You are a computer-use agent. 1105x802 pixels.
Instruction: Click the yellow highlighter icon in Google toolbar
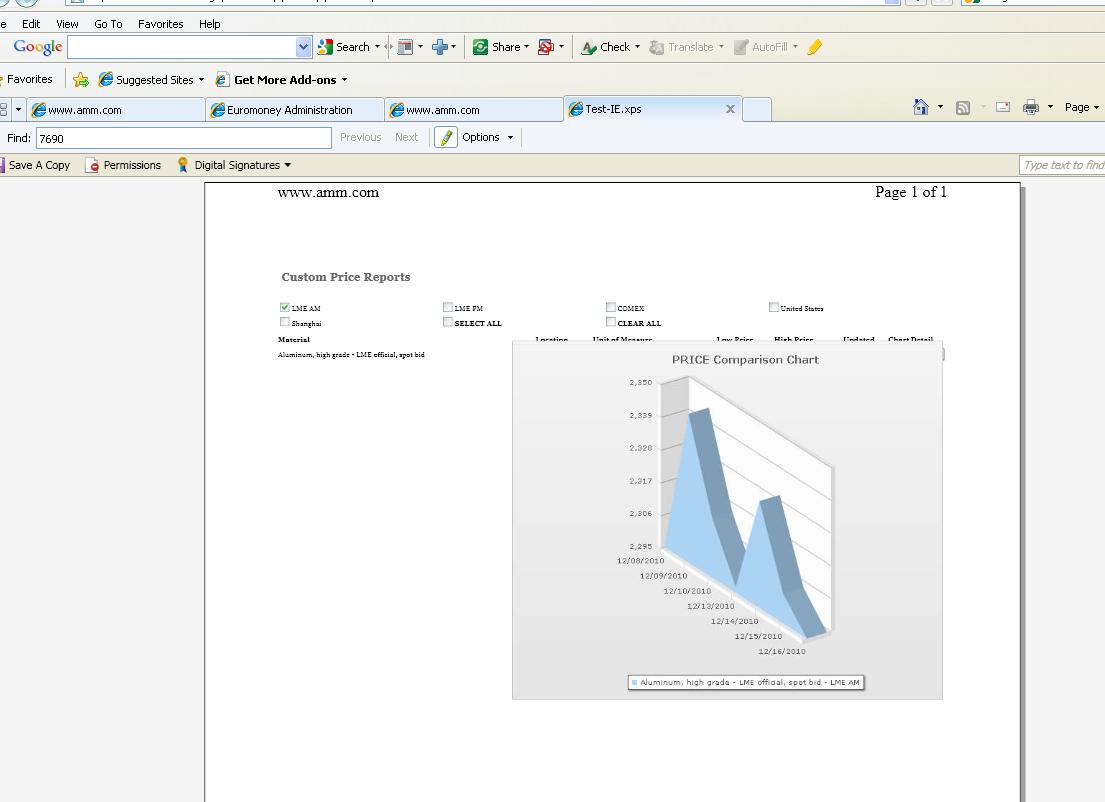815,47
